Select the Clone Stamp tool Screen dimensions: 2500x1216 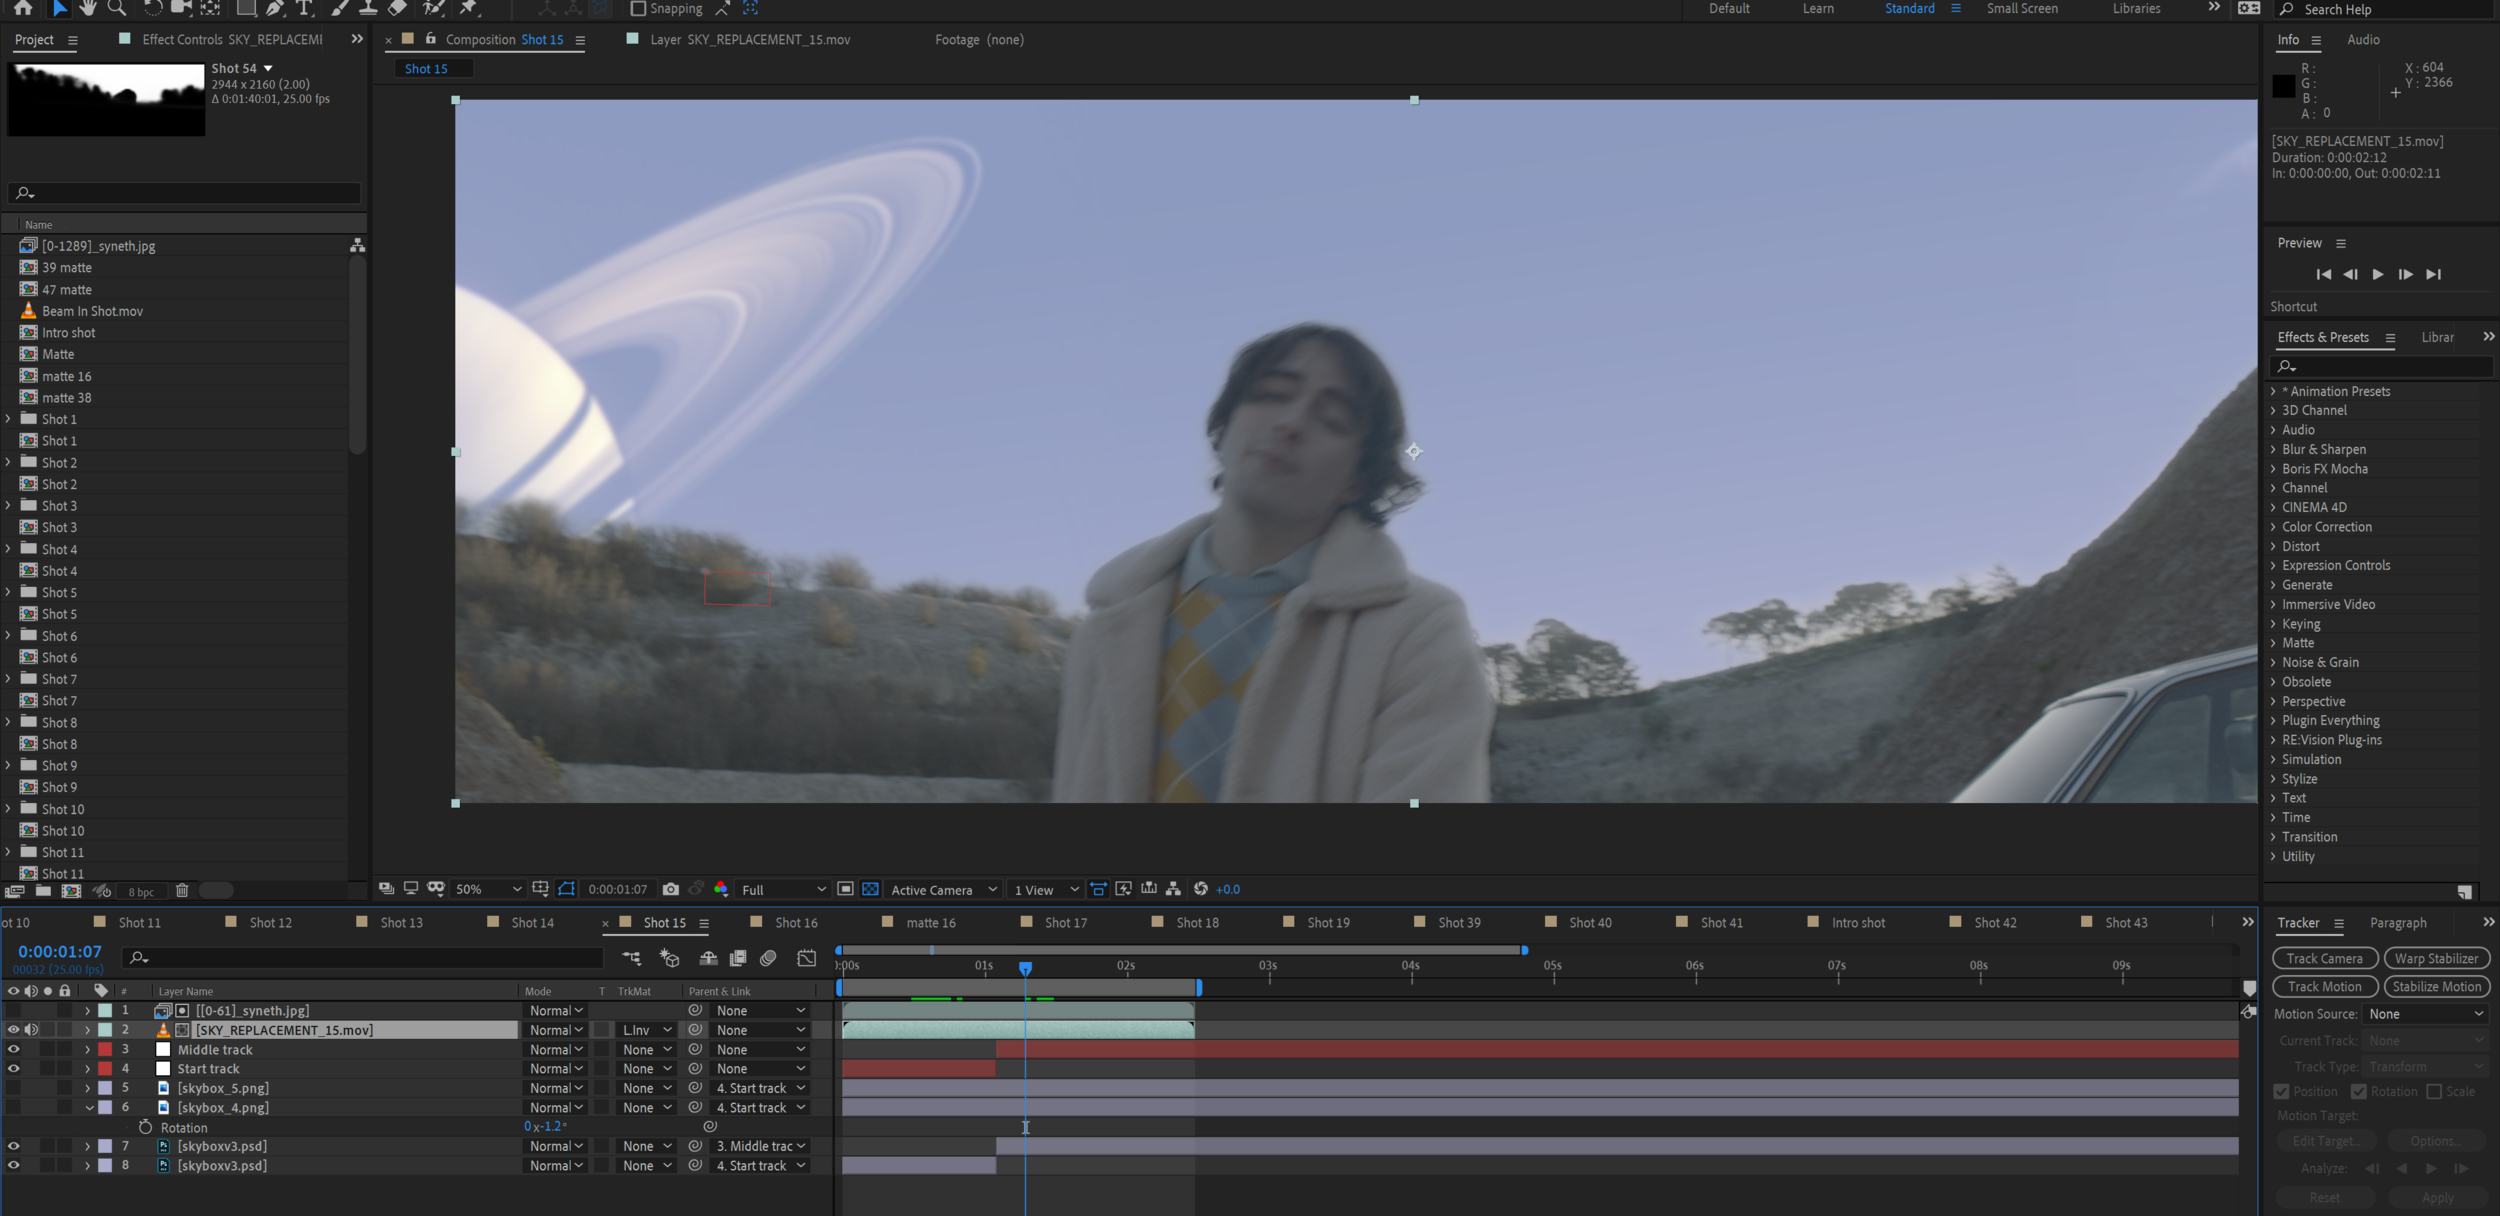(x=368, y=8)
